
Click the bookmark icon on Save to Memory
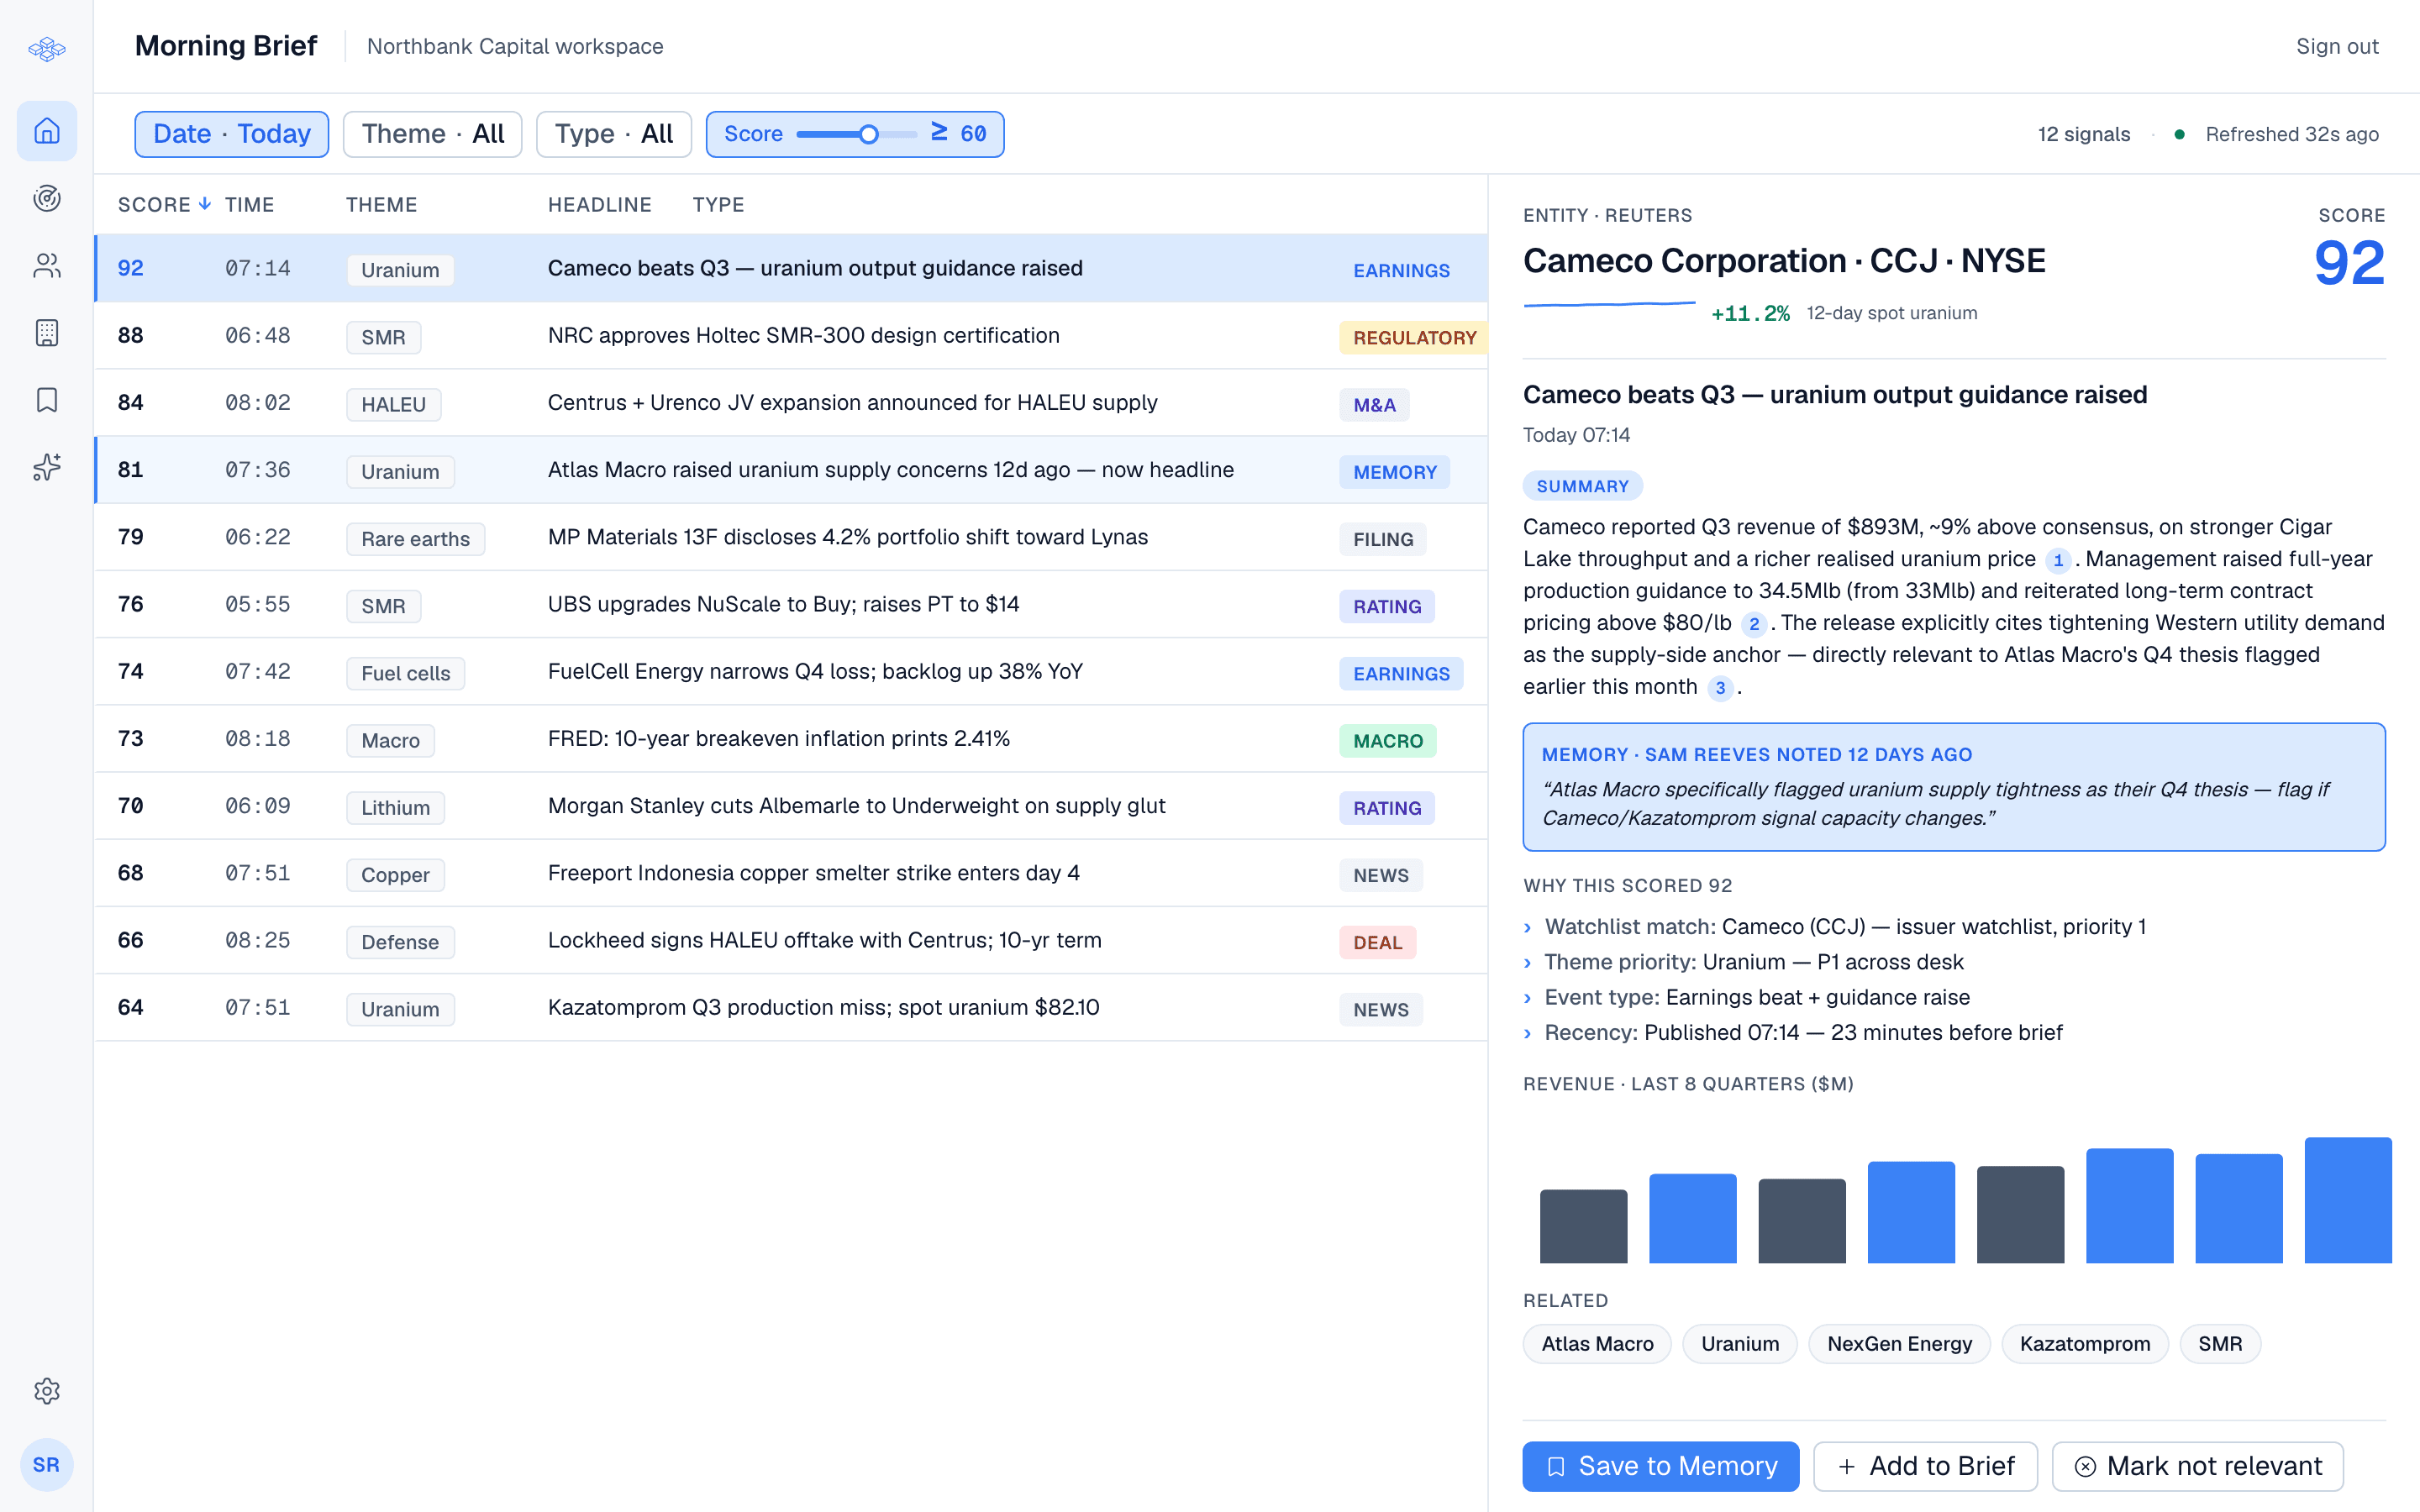[x=1556, y=1466]
